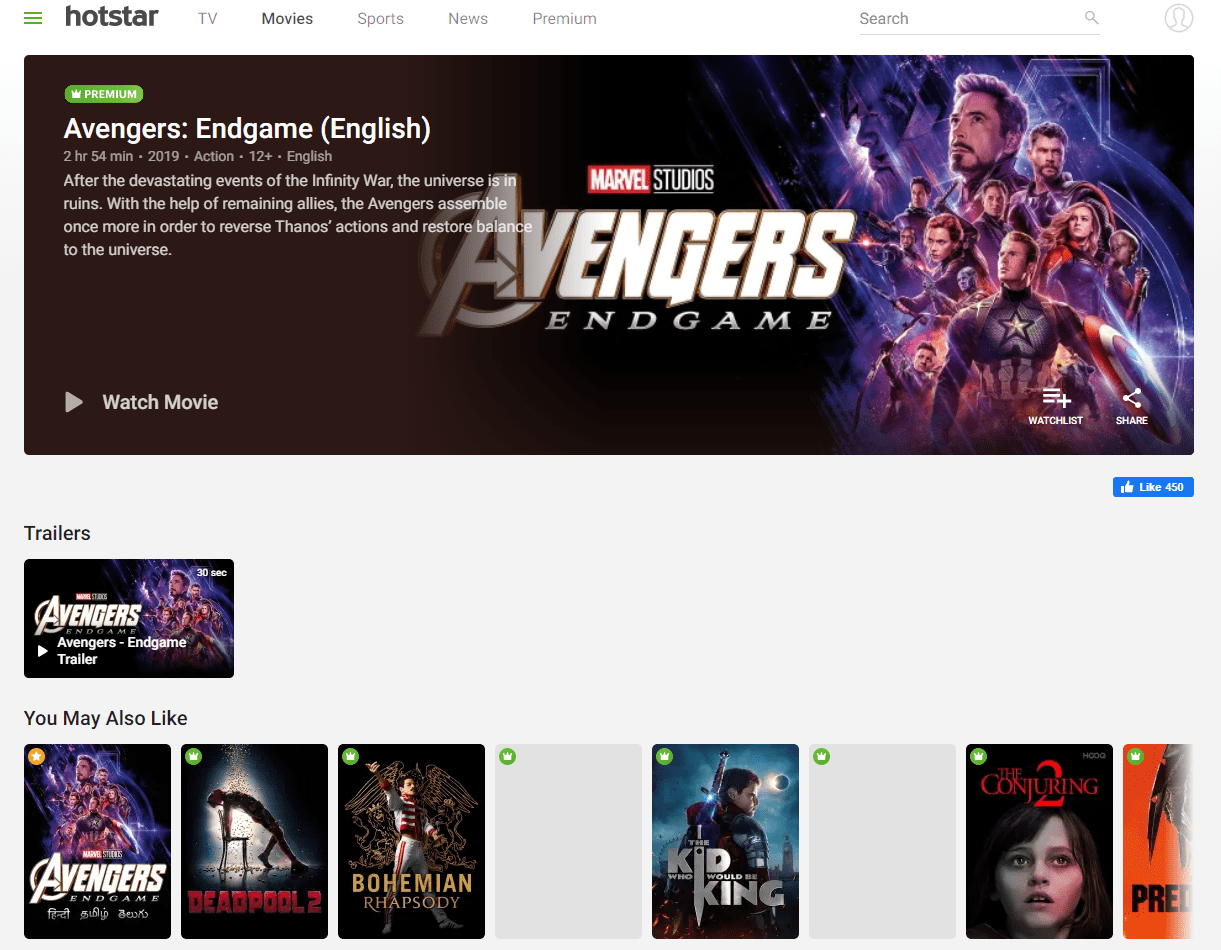Open the Avengers Endgame Hindi Tamil Telugu poster
The height and width of the screenshot is (950, 1221).
click(97, 841)
